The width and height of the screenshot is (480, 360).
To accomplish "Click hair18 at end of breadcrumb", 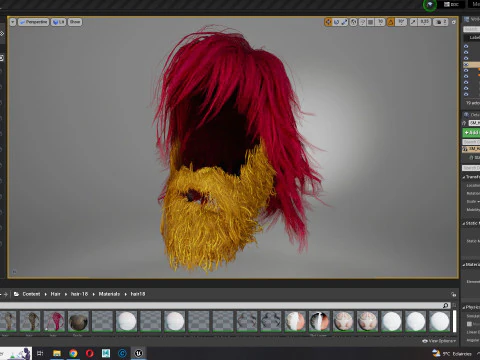I will (138, 294).
